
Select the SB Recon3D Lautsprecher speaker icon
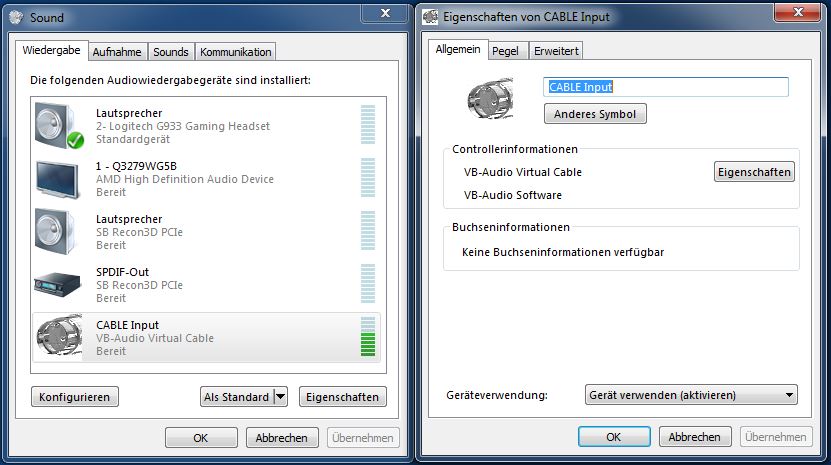[x=57, y=231]
